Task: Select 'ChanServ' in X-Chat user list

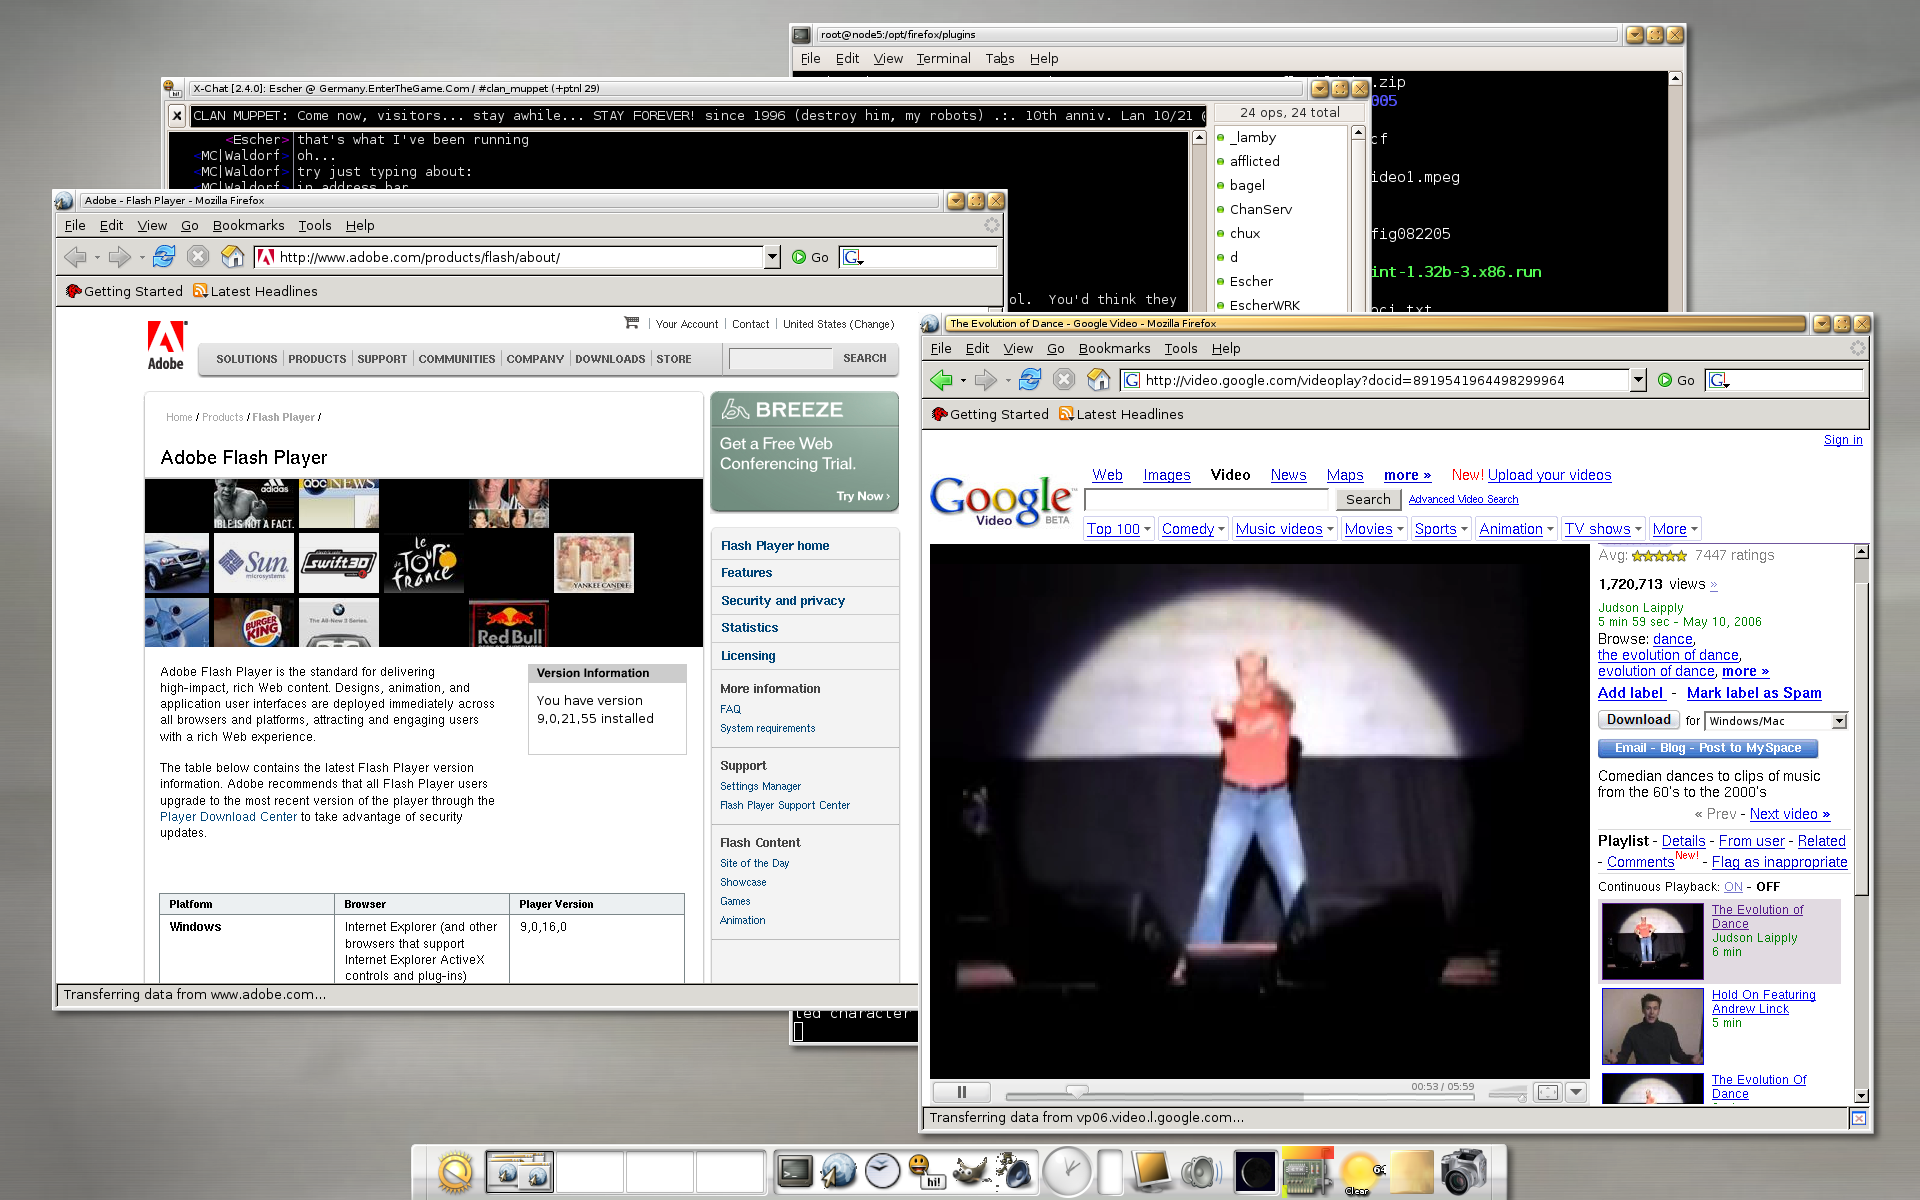Action: (1260, 209)
